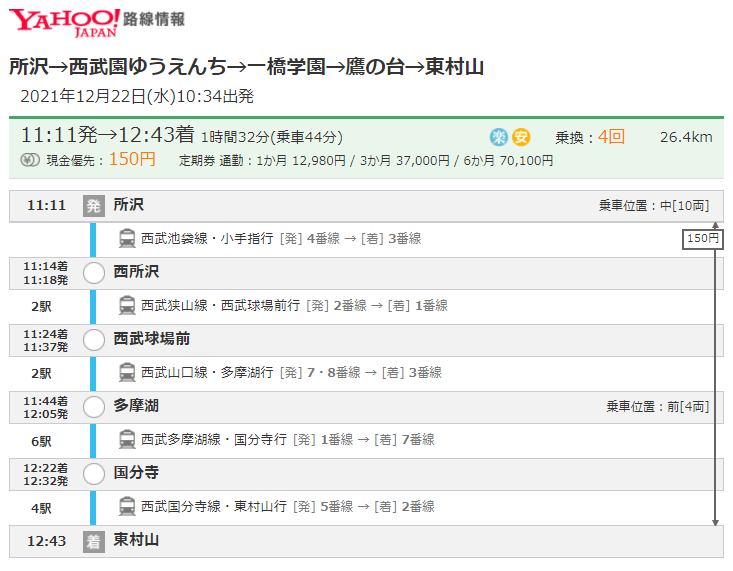The height and width of the screenshot is (571, 733).
Task: Open the 西所沢 station entry
Action: [x=136, y=272]
